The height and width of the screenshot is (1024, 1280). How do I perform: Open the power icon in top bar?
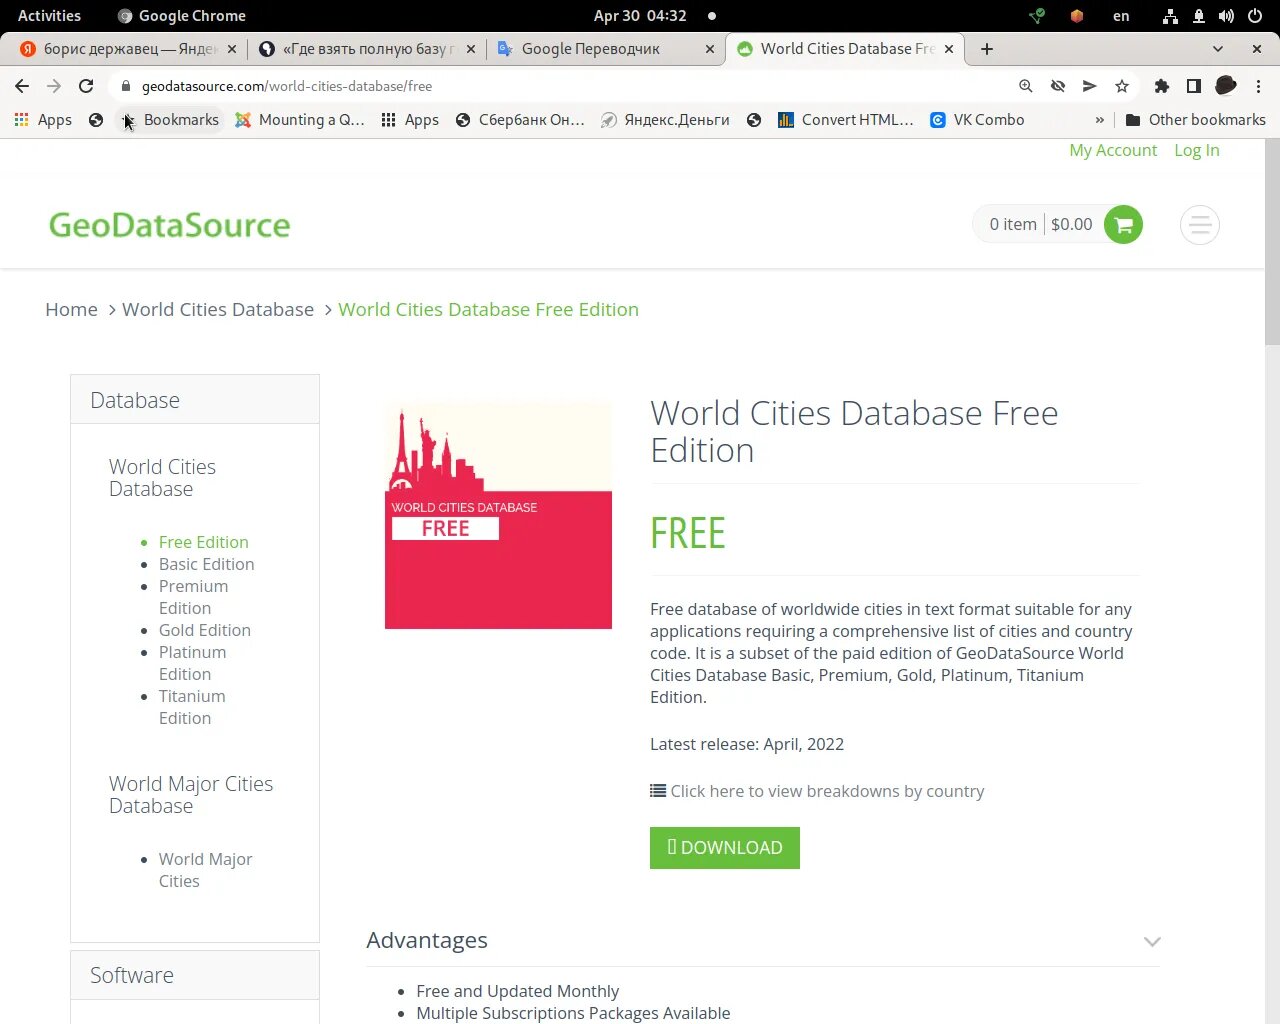click(x=1255, y=16)
